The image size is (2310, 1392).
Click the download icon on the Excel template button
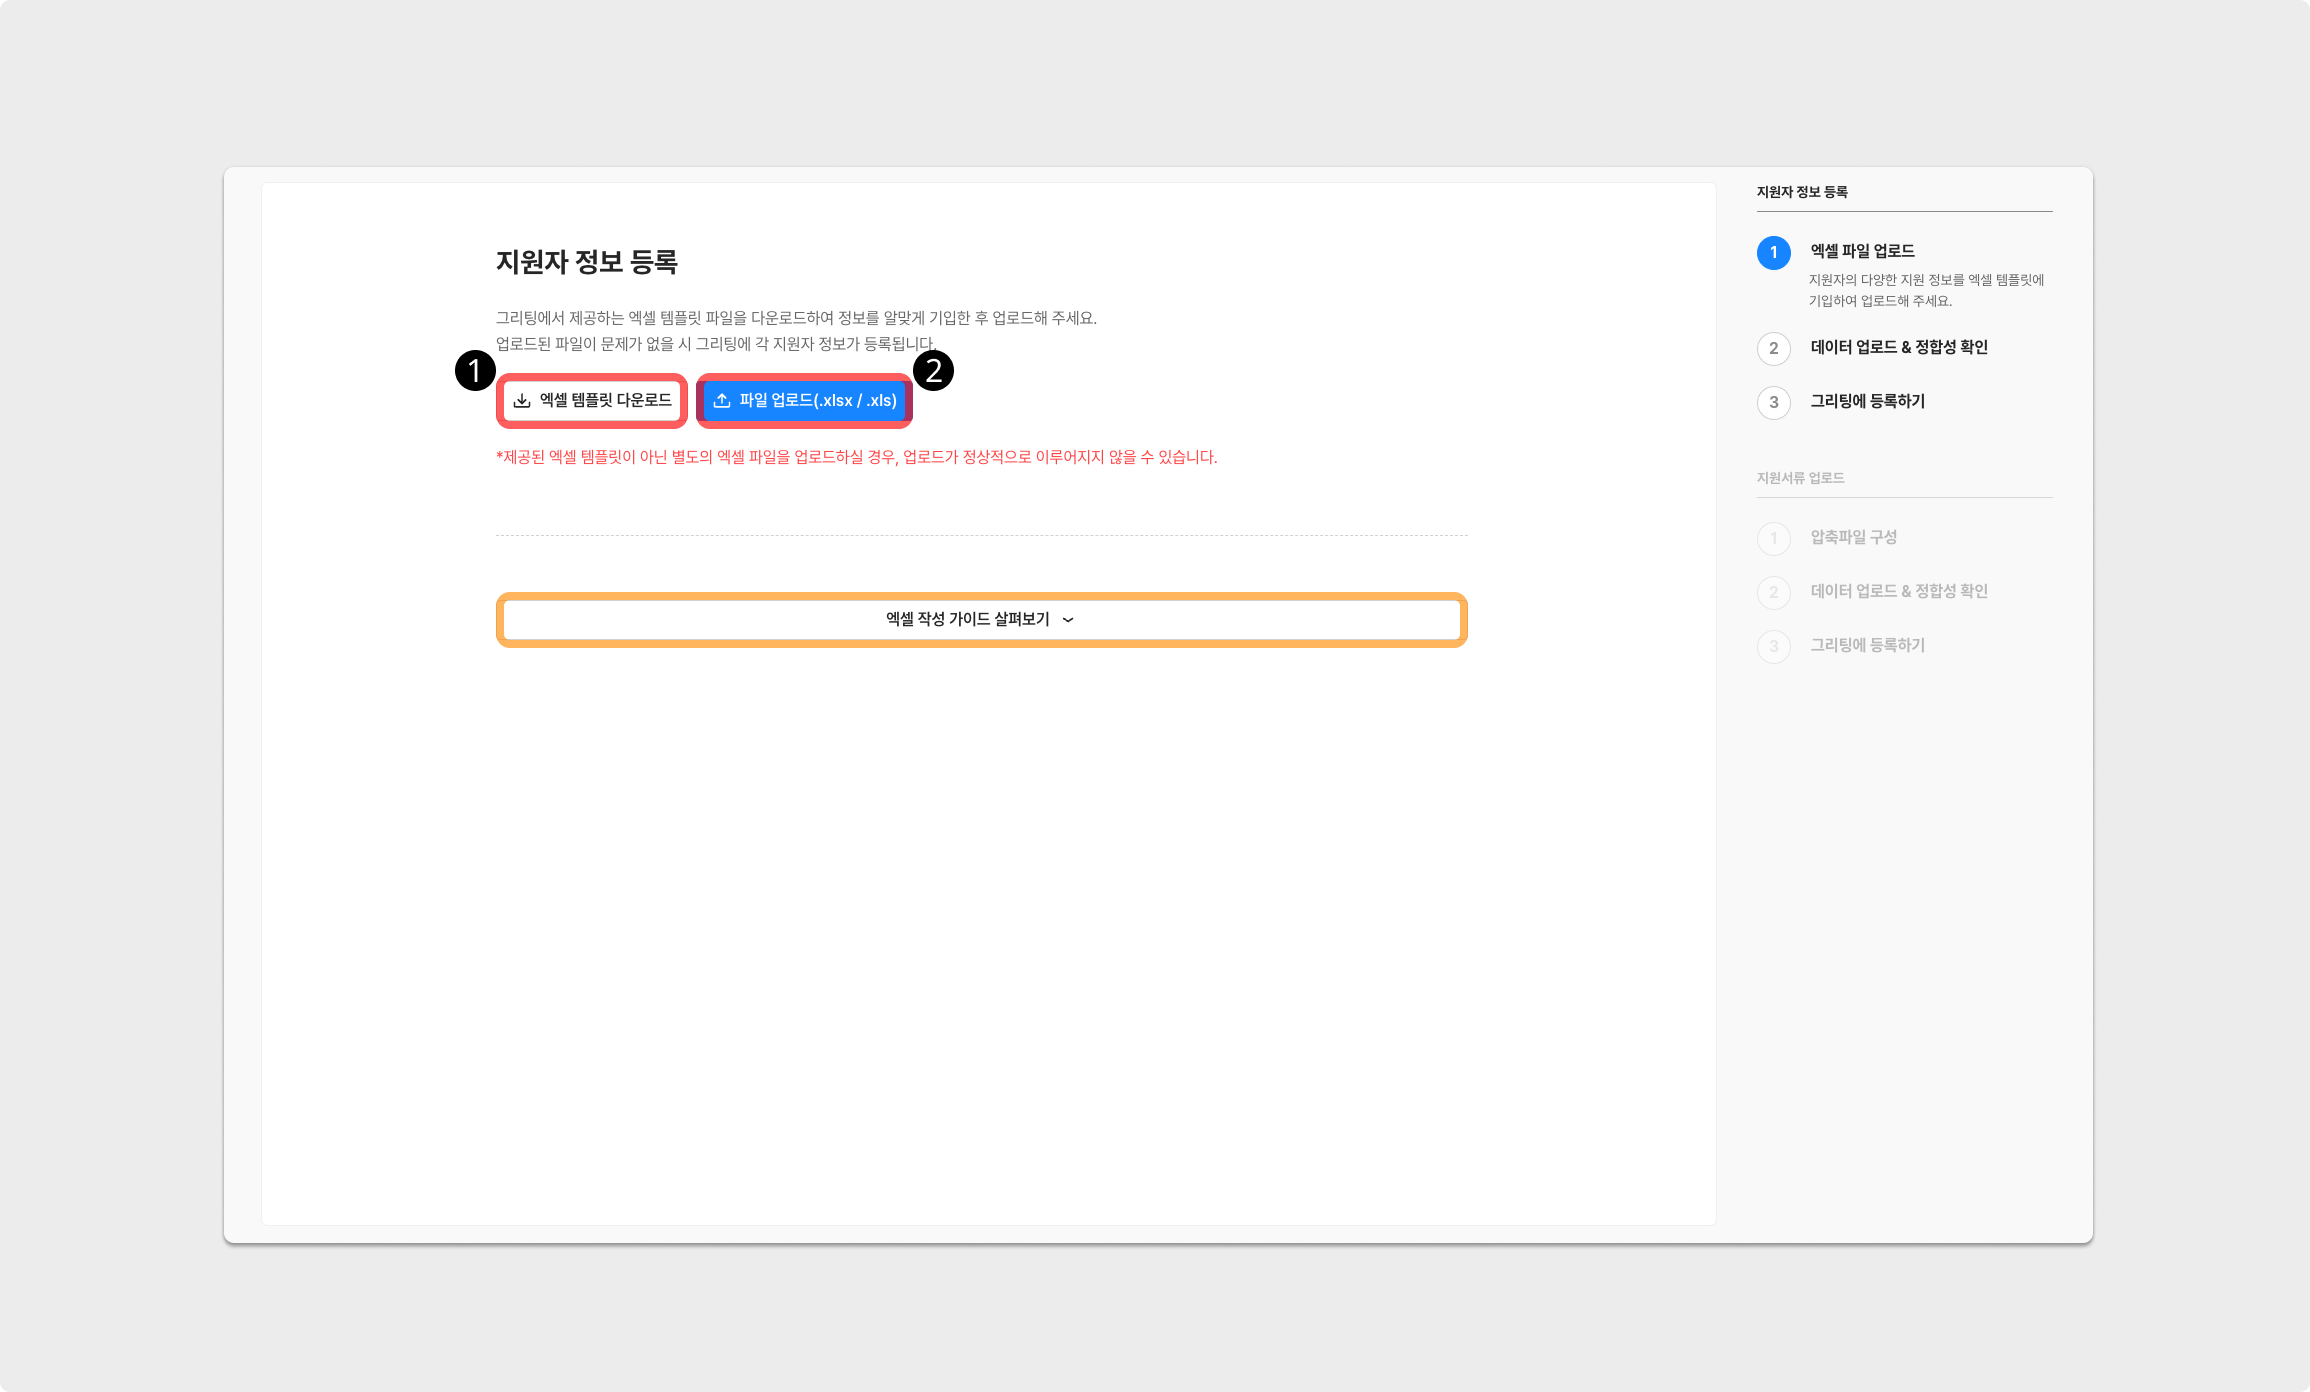coord(522,401)
